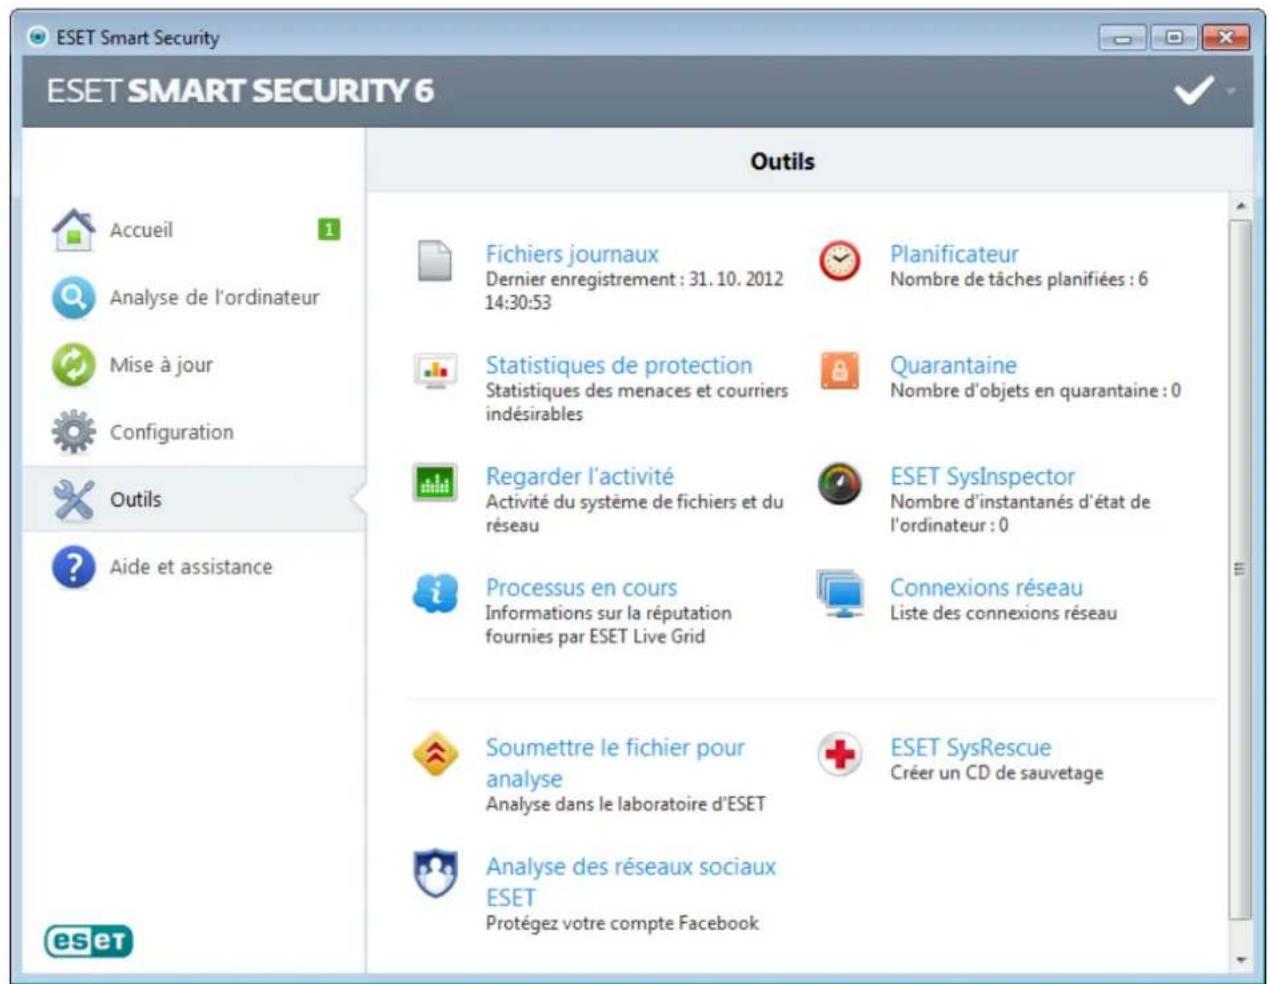1270x984 pixels.
Task: Close the ESET Smart Security window
Action: [1226, 38]
